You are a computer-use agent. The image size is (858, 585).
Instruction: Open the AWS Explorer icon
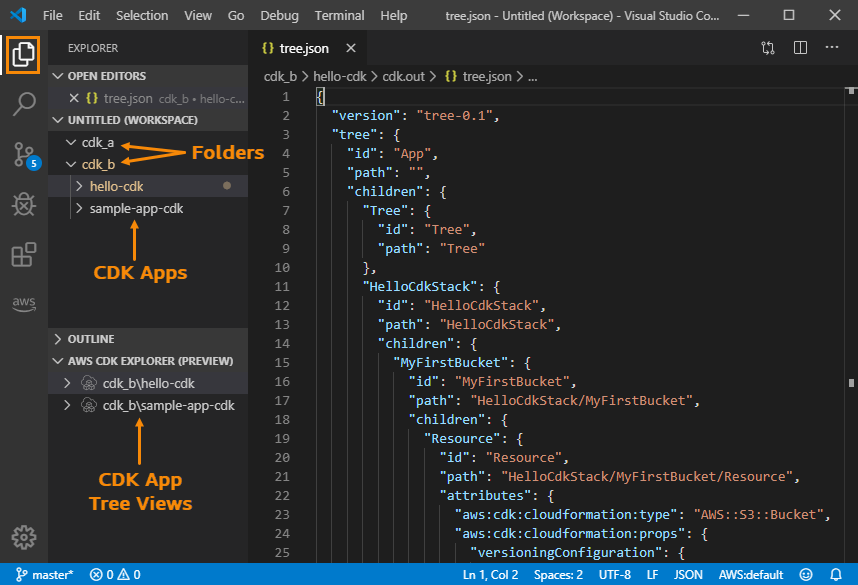(x=24, y=304)
